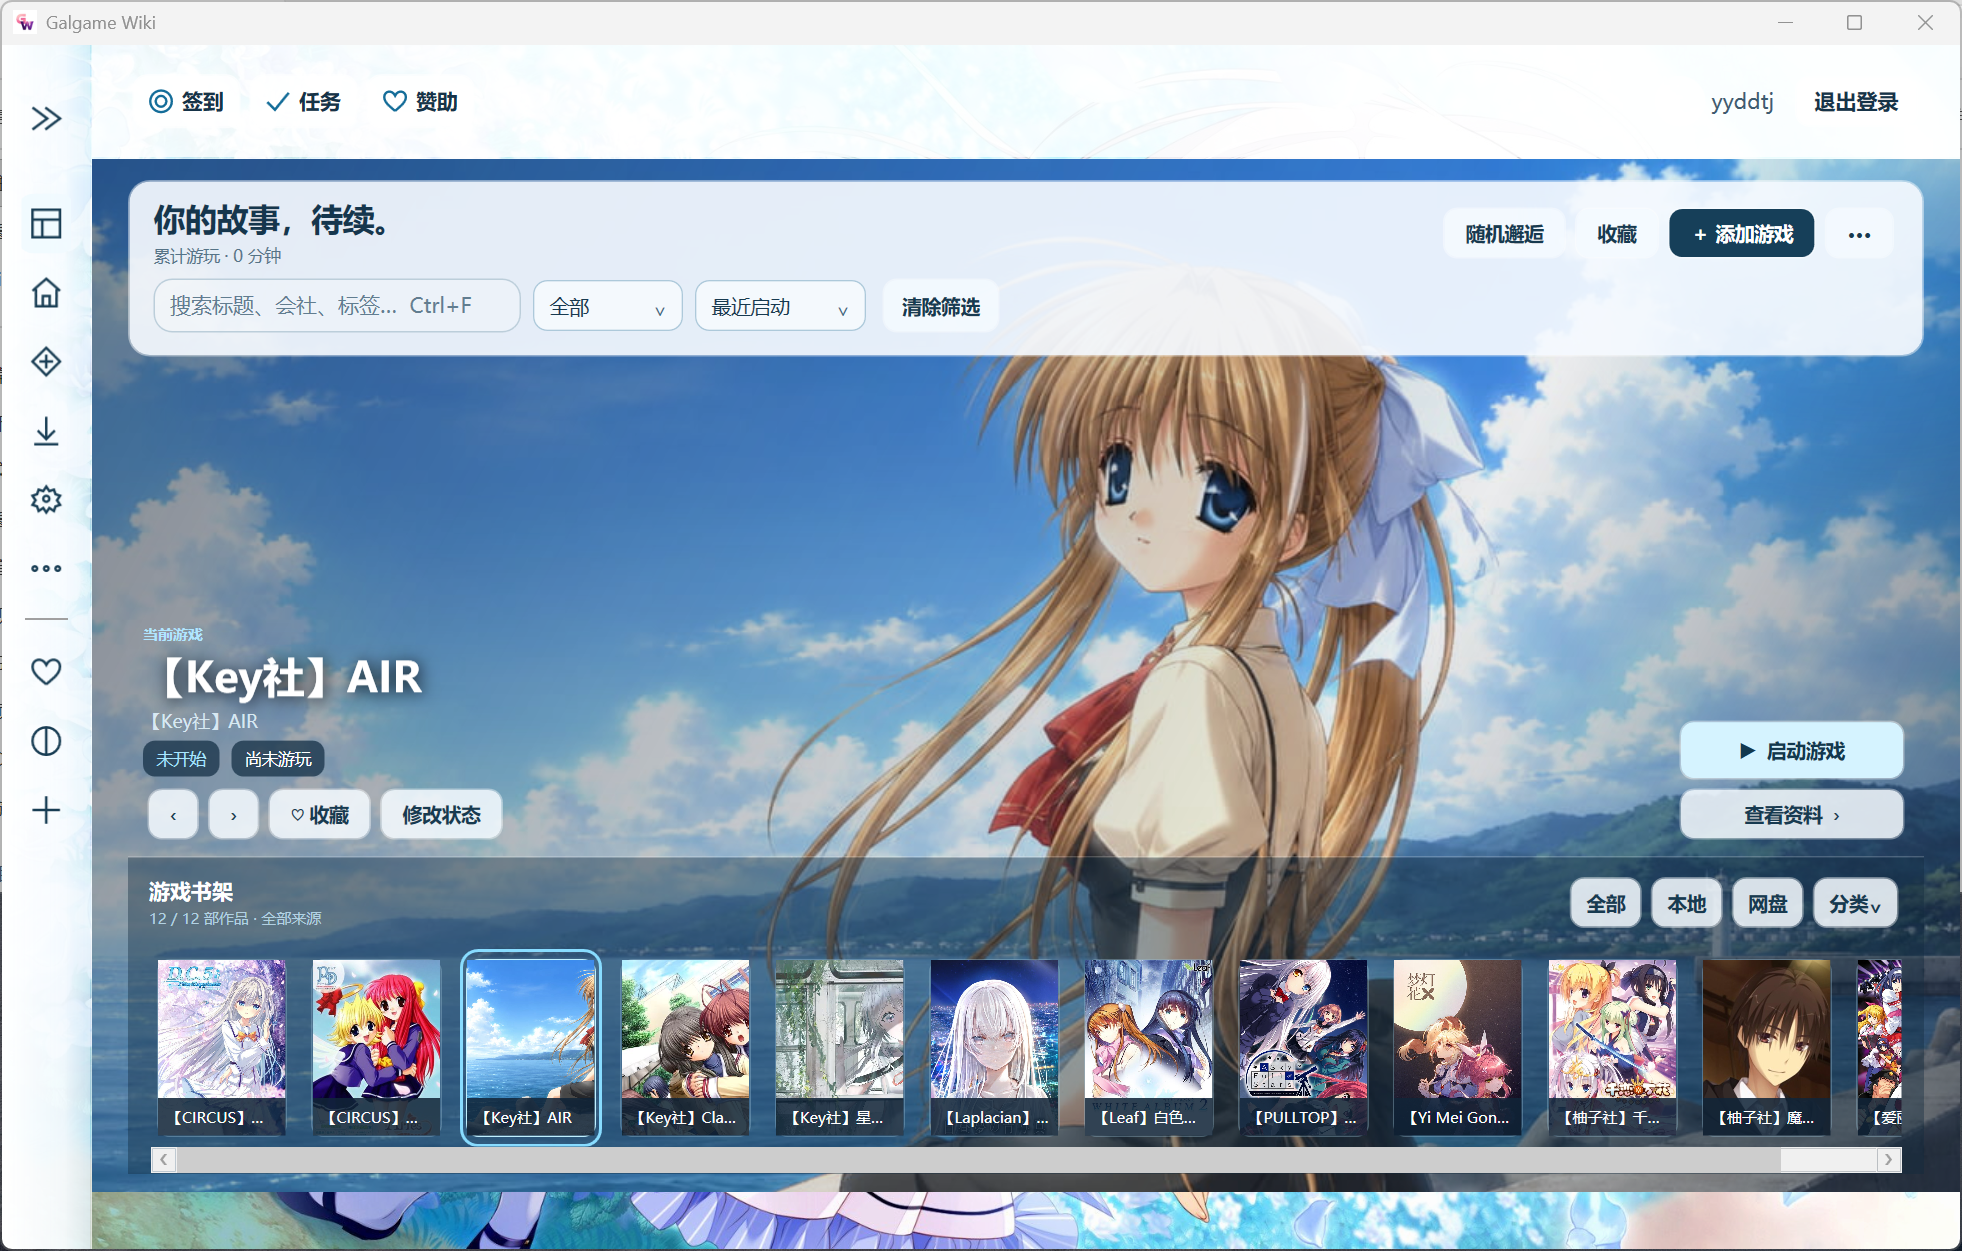Open 收藏 in the top header panel

[x=1617, y=234]
